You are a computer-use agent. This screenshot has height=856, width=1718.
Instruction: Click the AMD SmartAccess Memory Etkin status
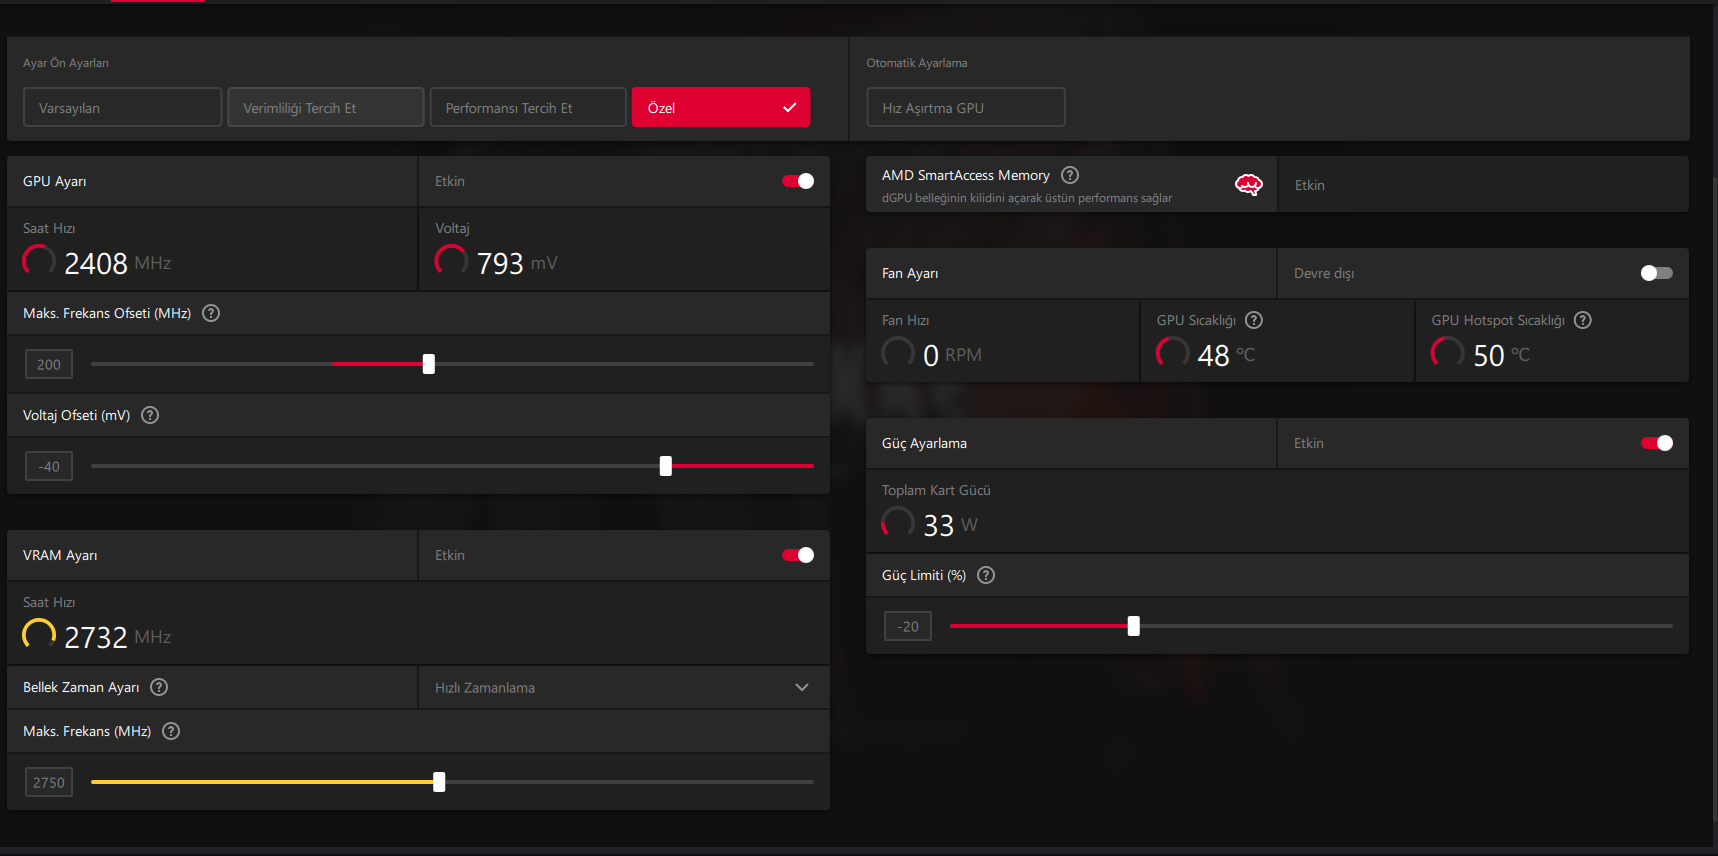[x=1309, y=185]
